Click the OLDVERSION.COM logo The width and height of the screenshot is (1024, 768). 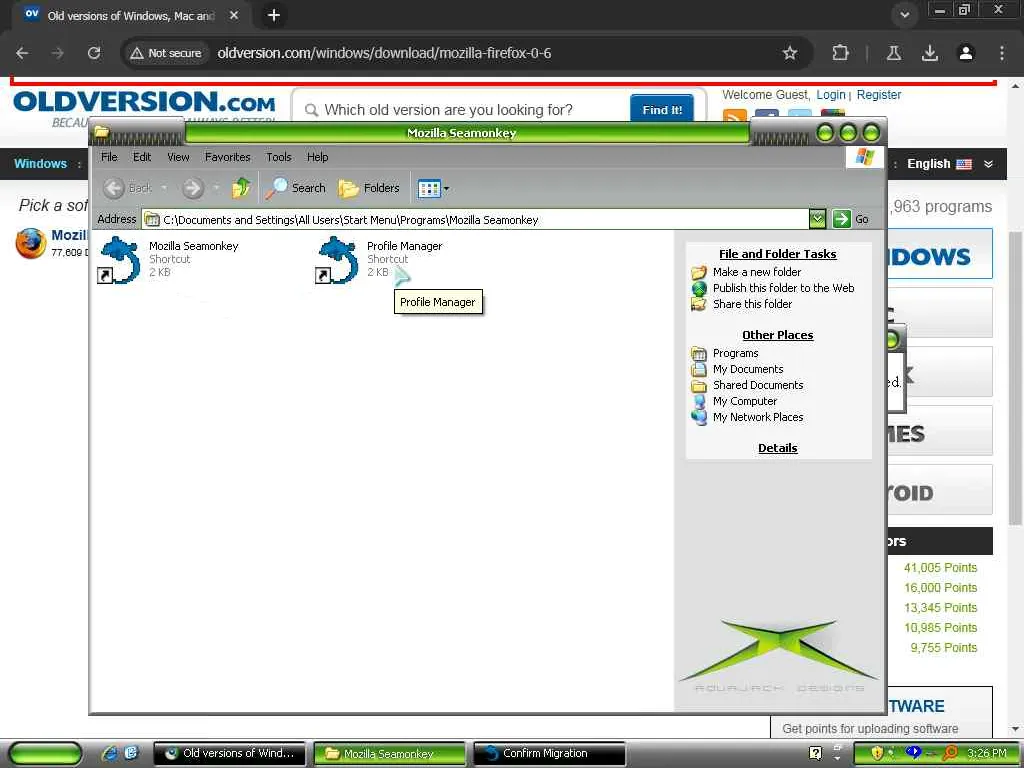[x=144, y=103]
